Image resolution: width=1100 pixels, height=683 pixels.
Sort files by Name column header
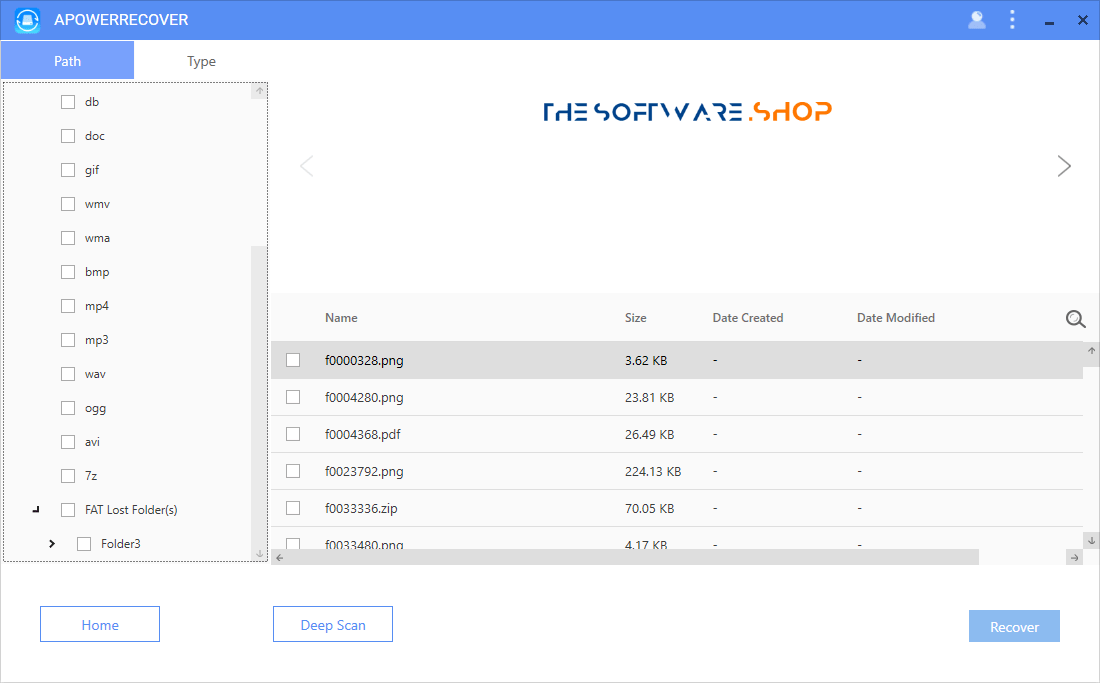click(341, 318)
